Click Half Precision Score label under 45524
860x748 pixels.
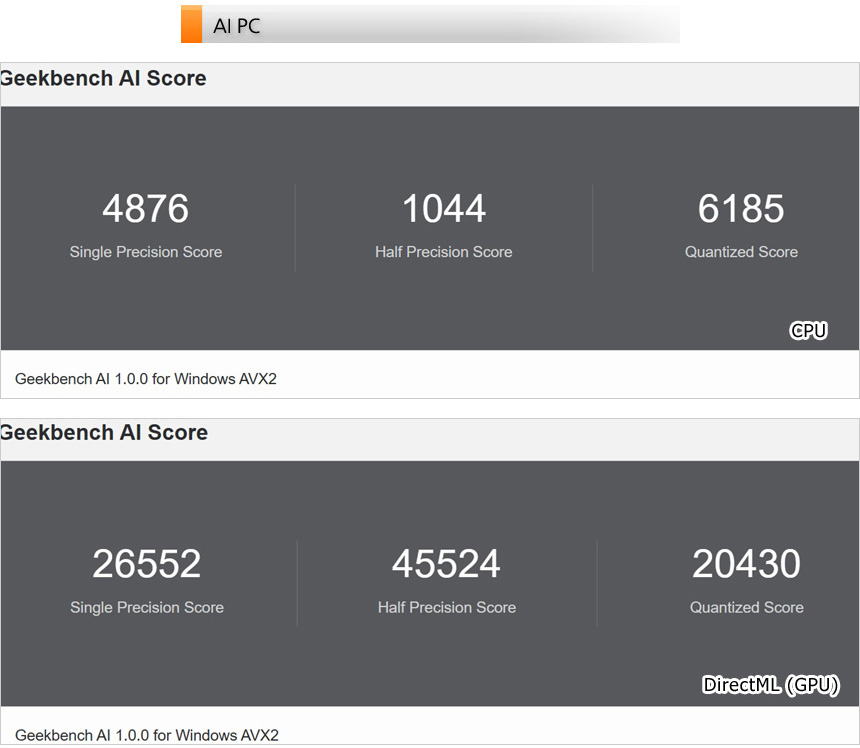pyautogui.click(x=447, y=607)
